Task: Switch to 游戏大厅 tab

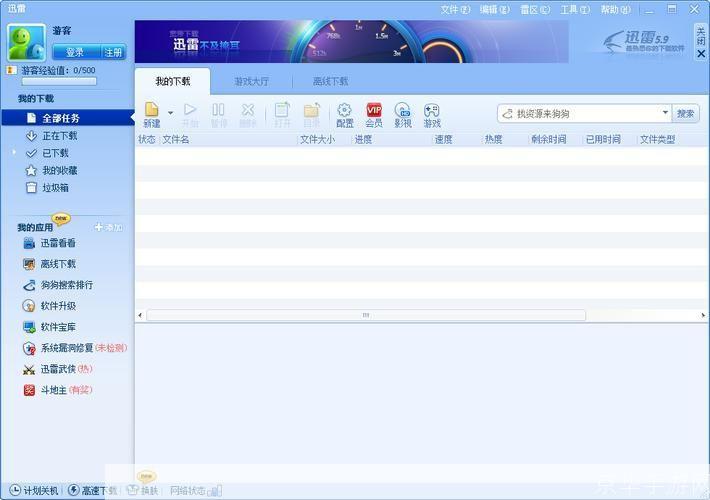Action: 251,82
